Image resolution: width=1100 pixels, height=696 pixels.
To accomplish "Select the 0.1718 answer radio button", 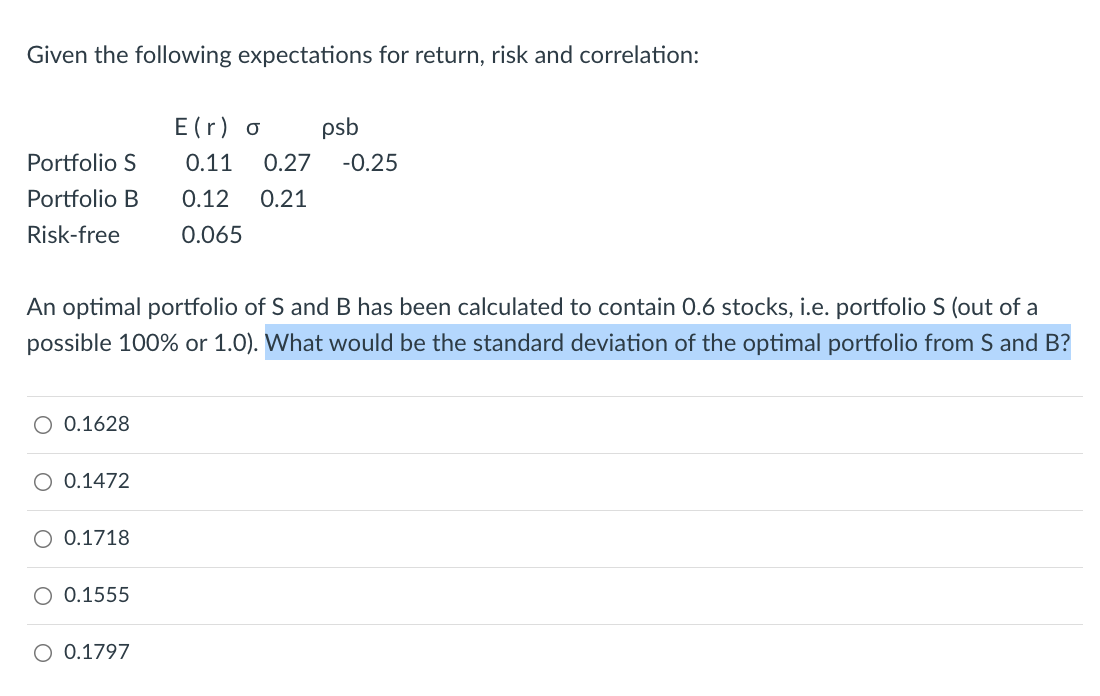I will [x=43, y=539].
